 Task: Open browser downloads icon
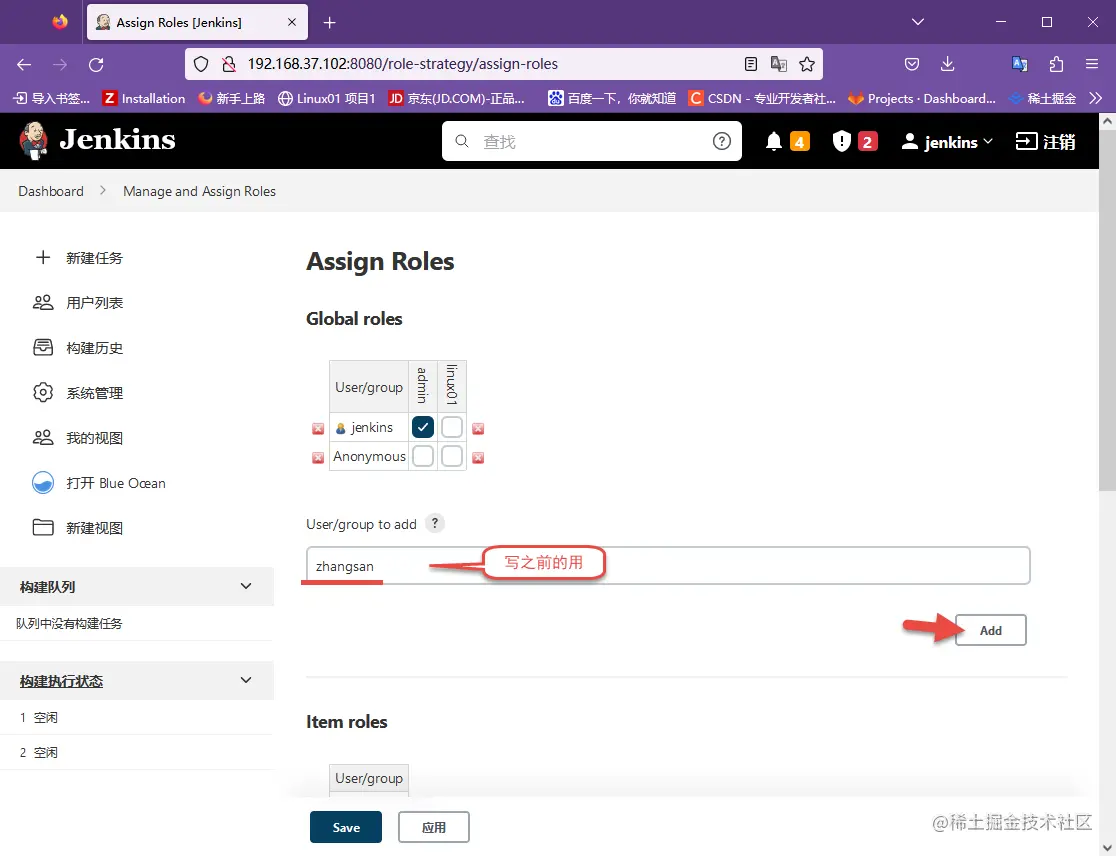(x=947, y=64)
